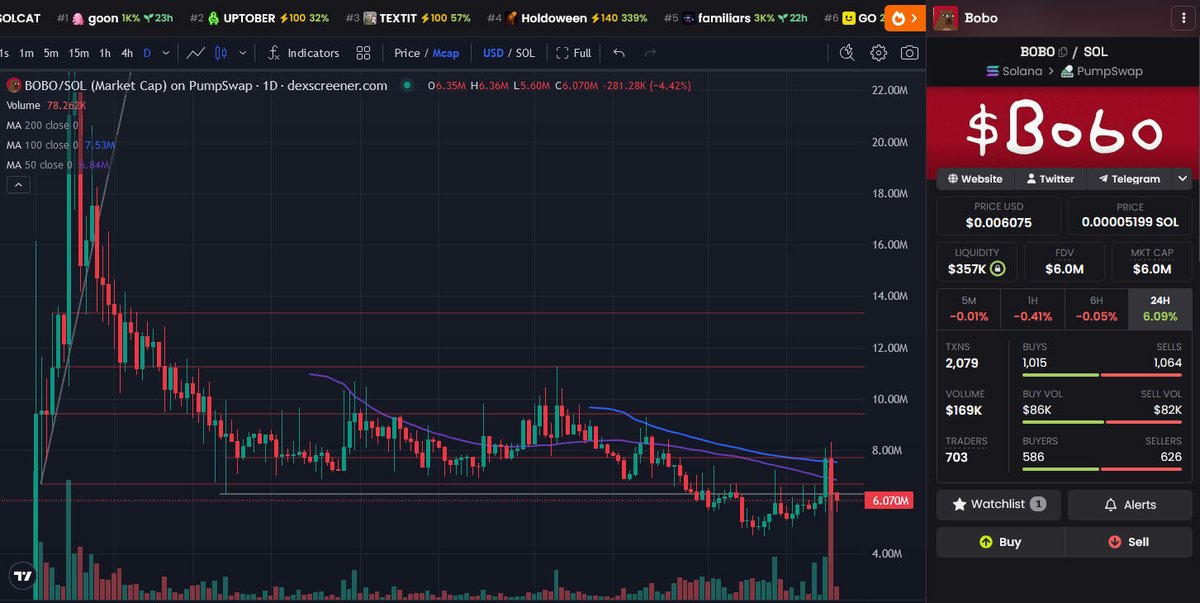
Task: Click the FDV $6.0M box
Action: (1064, 262)
